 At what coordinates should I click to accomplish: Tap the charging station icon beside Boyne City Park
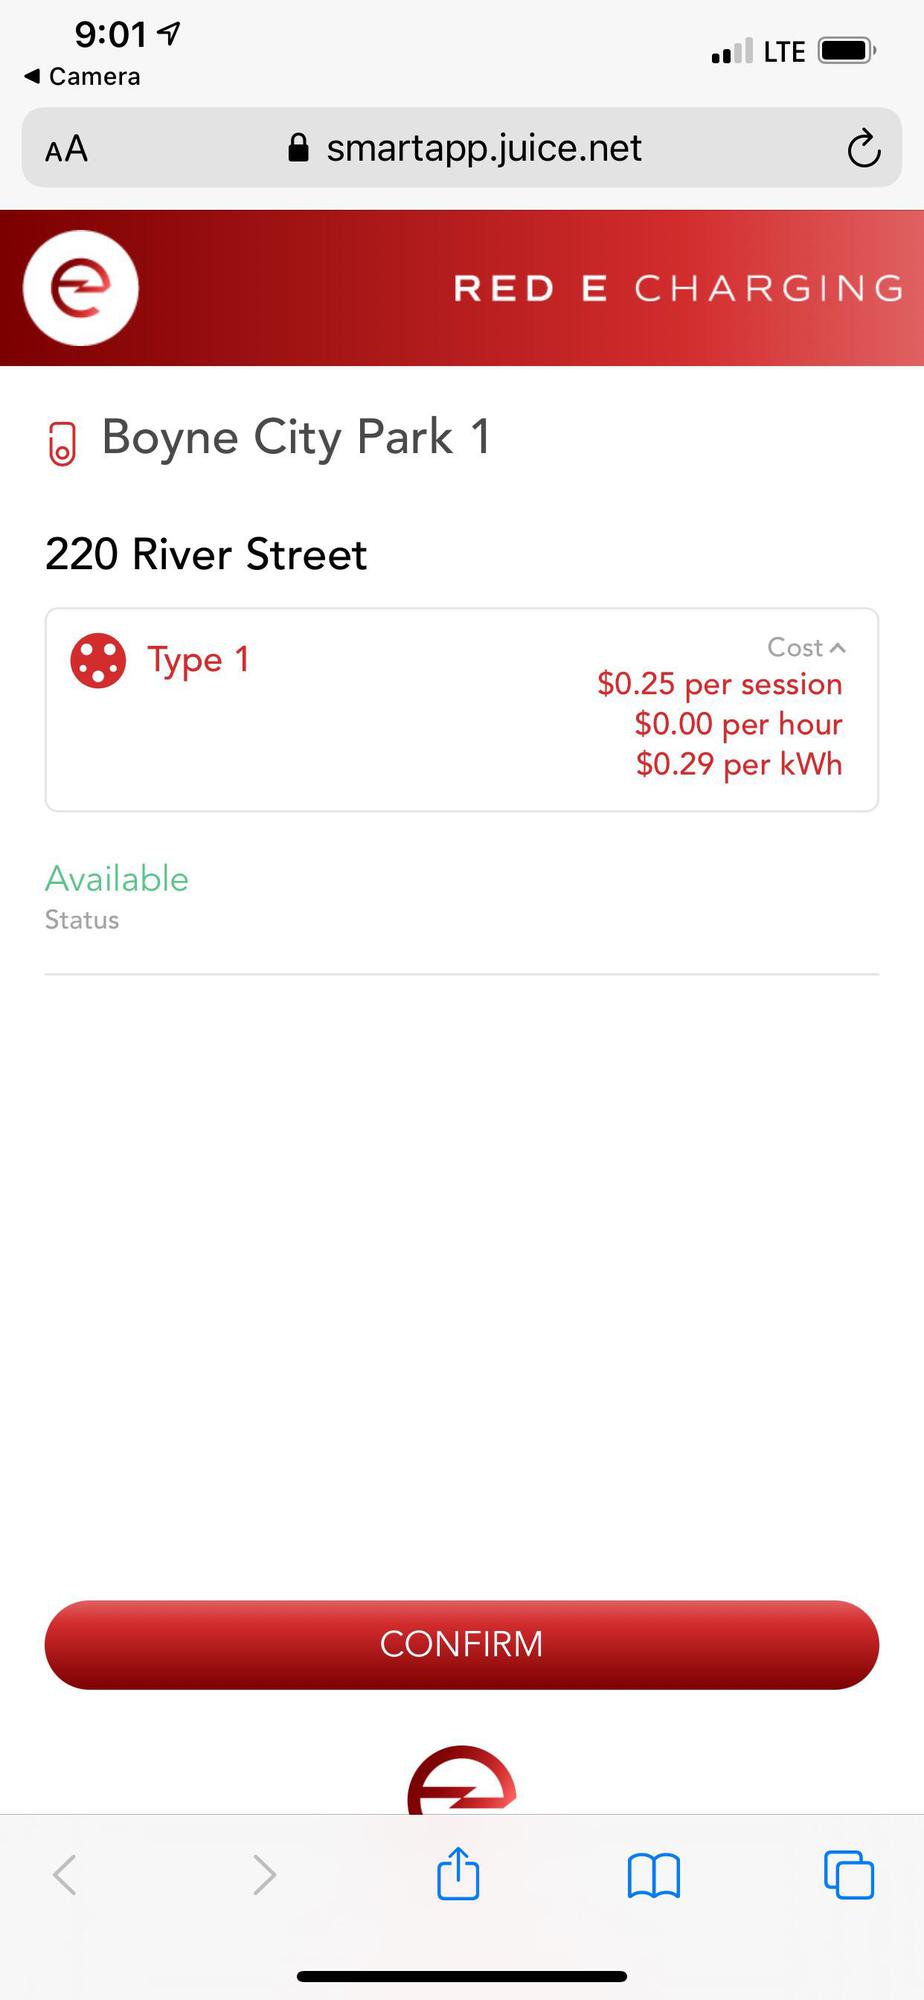click(62, 443)
